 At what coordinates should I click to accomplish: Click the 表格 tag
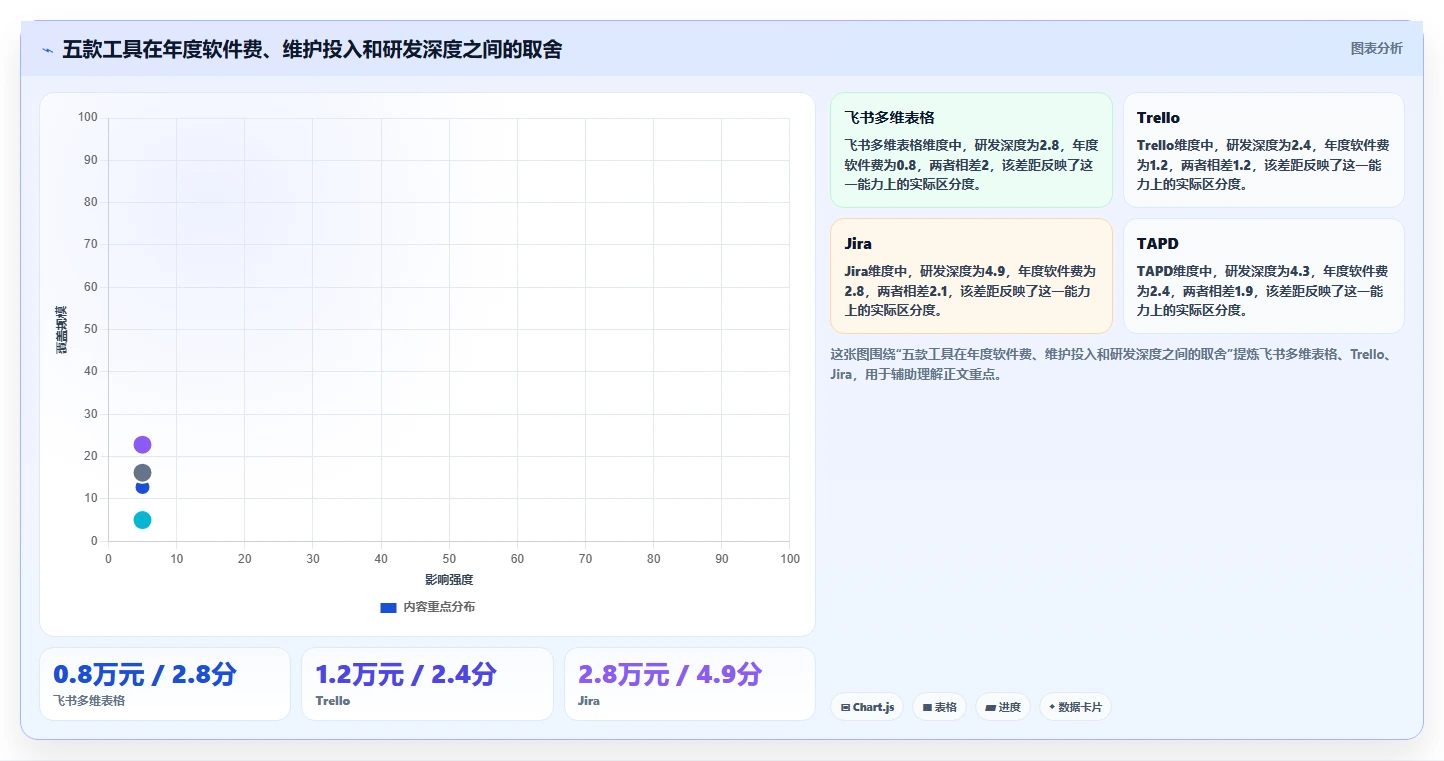pyautogui.click(x=939, y=707)
